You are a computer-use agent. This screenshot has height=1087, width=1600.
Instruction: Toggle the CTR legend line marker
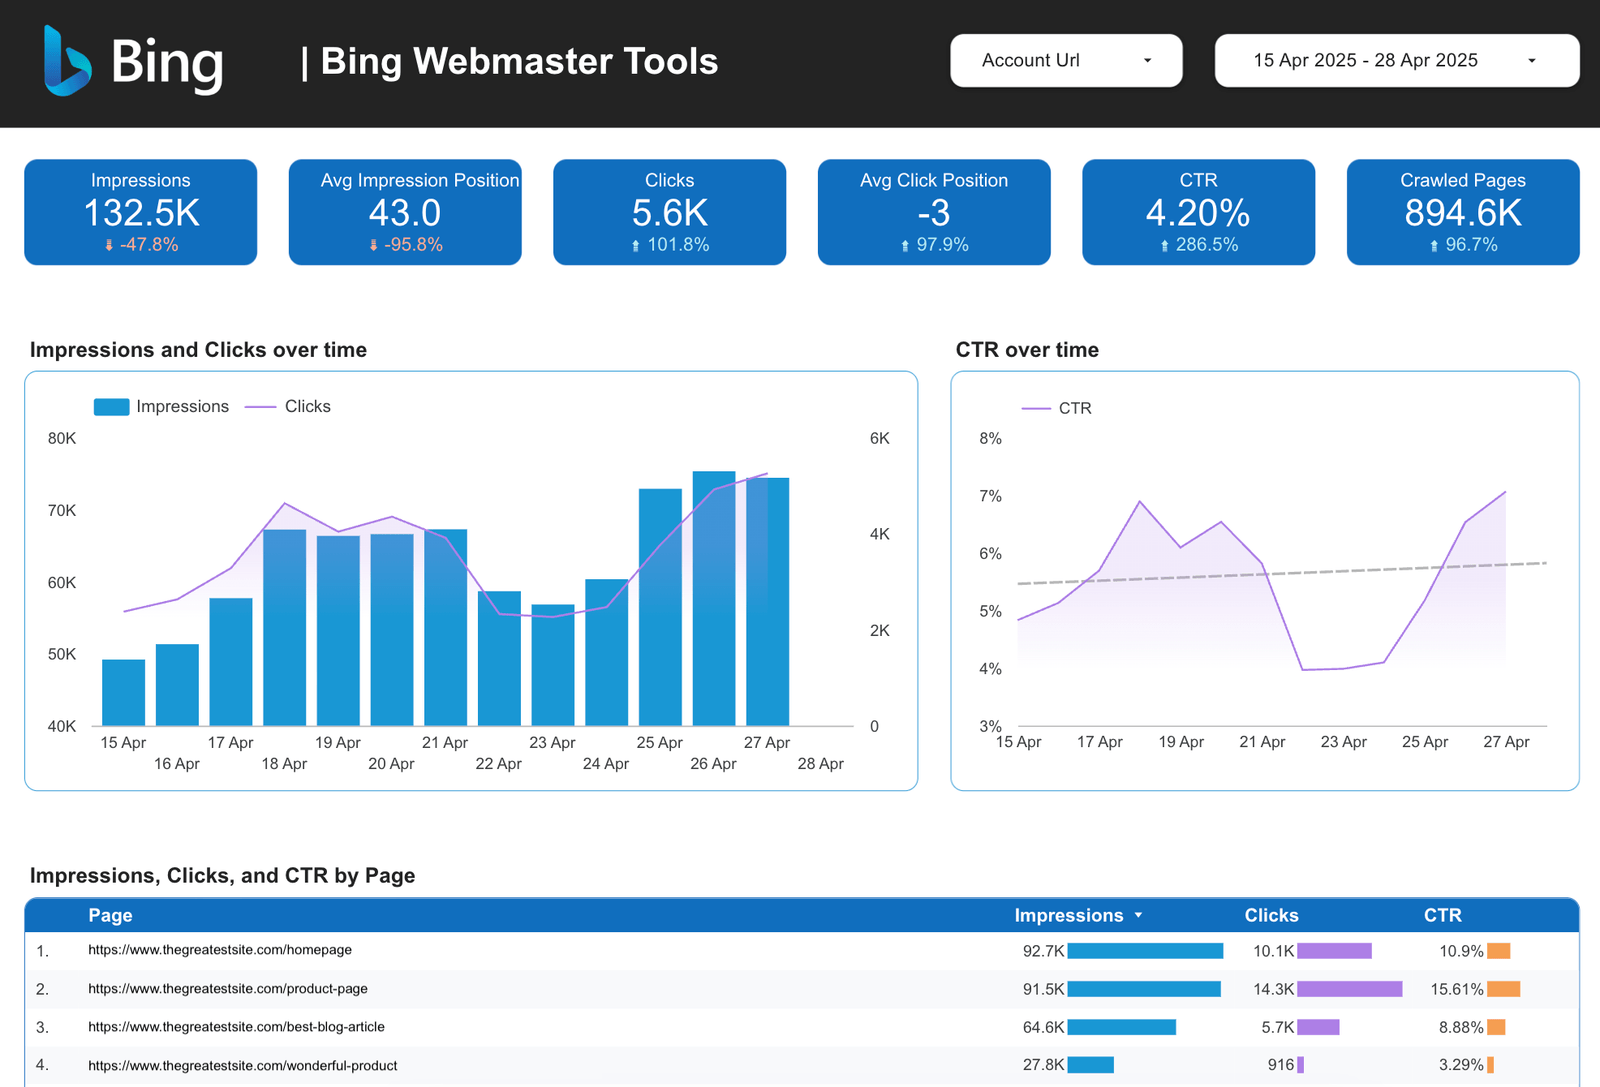coord(1036,408)
